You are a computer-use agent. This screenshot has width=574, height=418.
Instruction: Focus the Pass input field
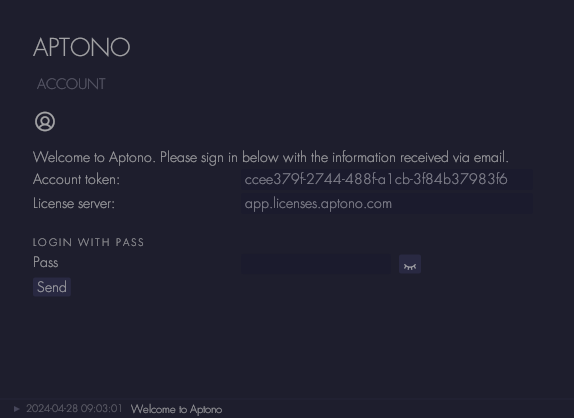pos(316,264)
